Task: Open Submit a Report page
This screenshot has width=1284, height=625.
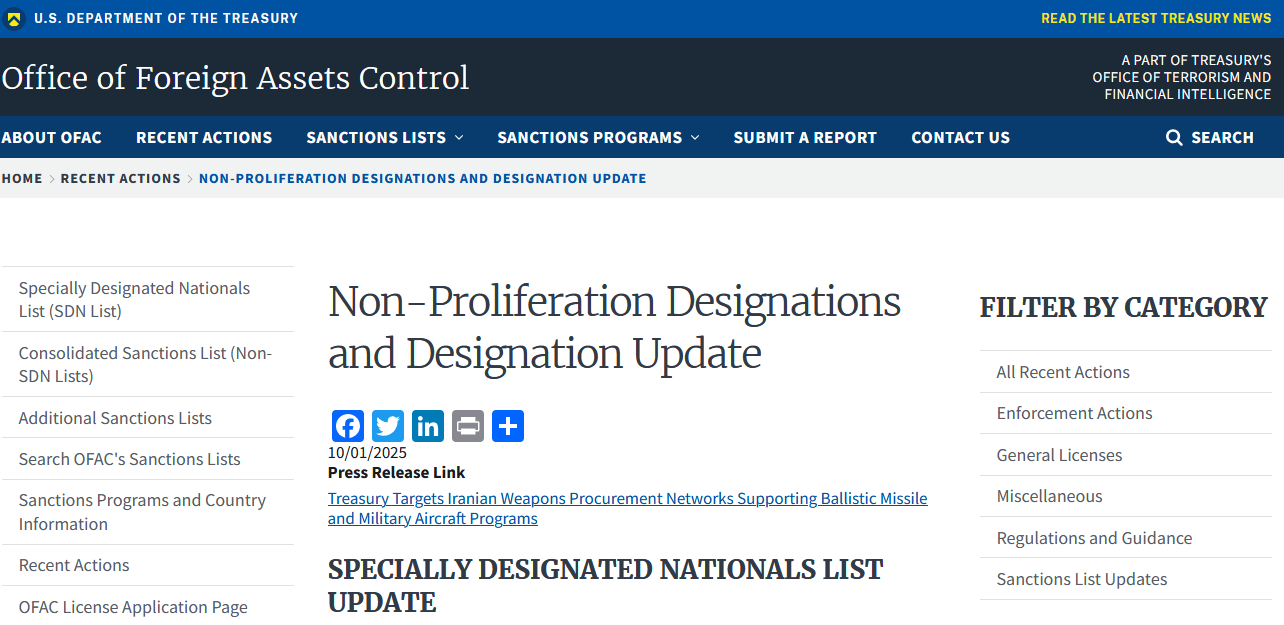Action: point(805,138)
